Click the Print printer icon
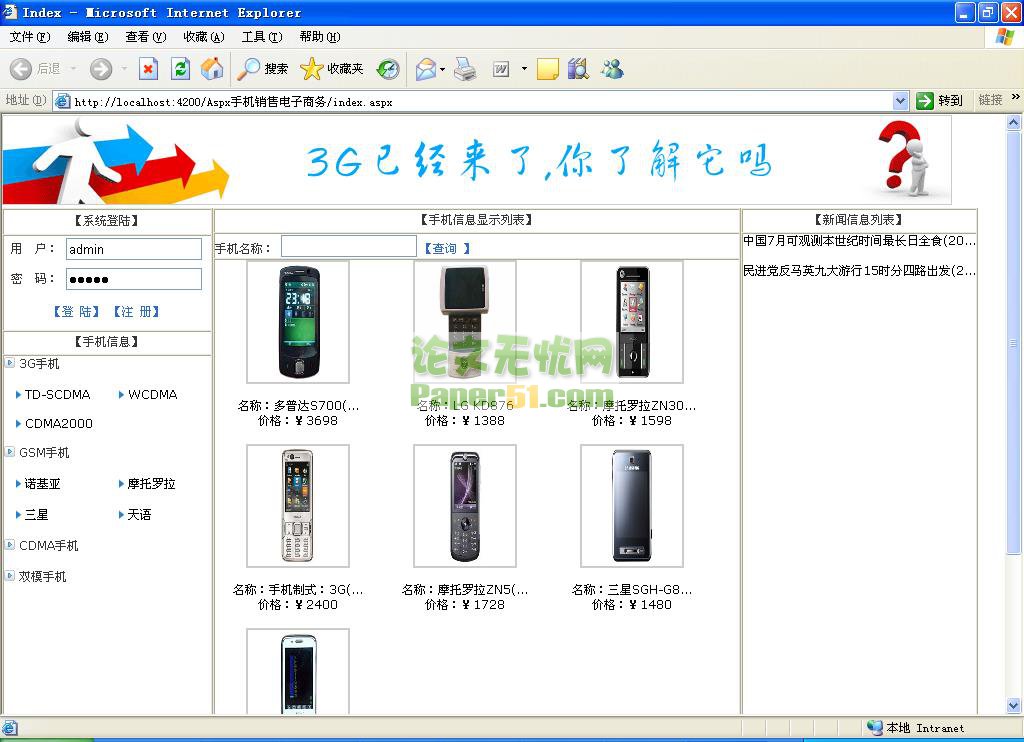Image resolution: width=1024 pixels, height=742 pixels. coord(465,69)
